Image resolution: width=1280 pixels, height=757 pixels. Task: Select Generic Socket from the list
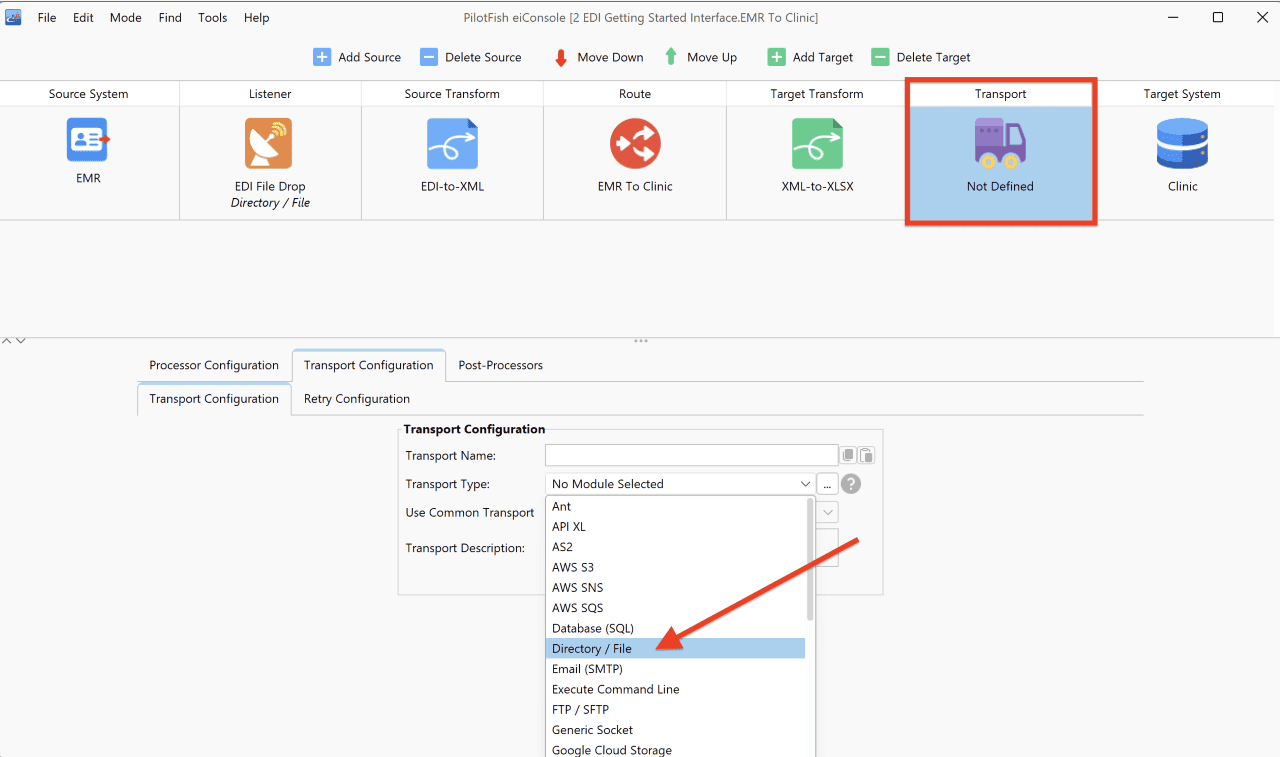pyautogui.click(x=675, y=730)
